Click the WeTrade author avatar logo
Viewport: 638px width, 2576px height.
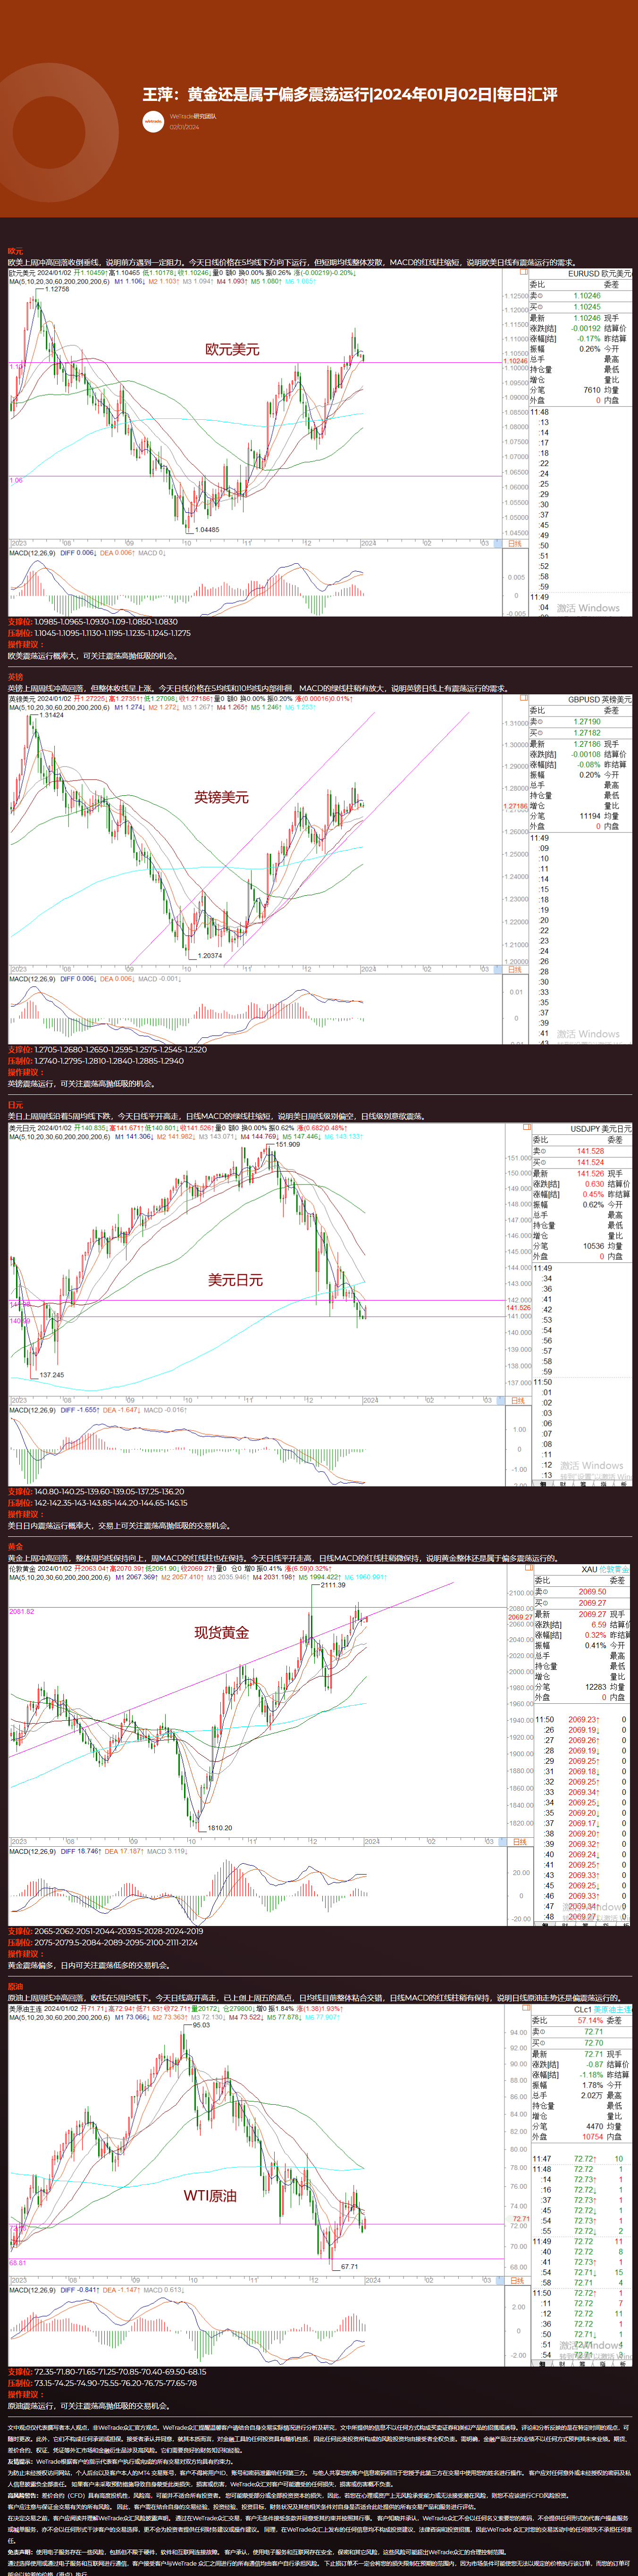click(x=153, y=121)
